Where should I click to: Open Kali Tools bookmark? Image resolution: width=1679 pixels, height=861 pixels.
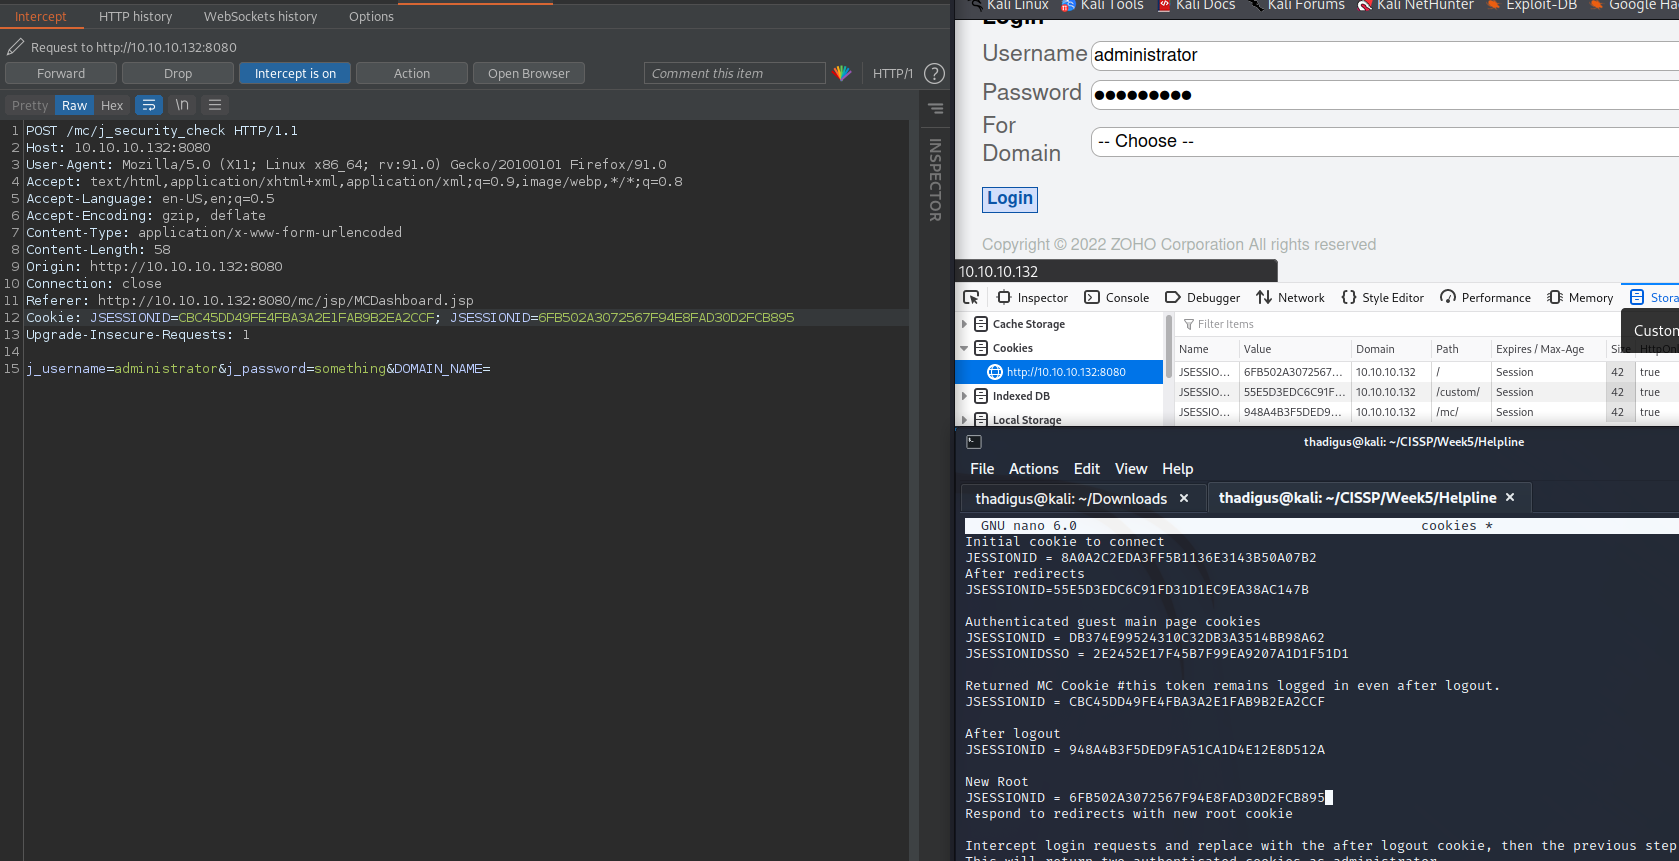pyautogui.click(x=1102, y=5)
